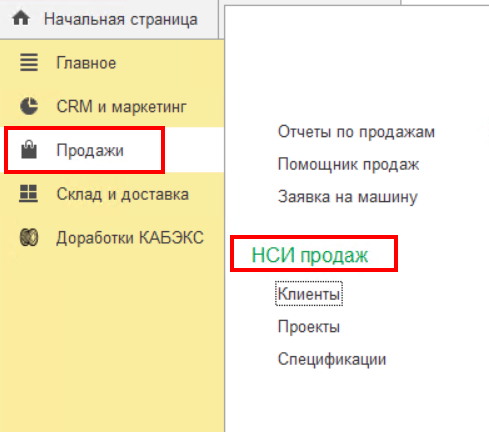Click the grid blocks icon for Склад и доставка
Screen dimensions: 489x432
pyautogui.click(x=28, y=194)
